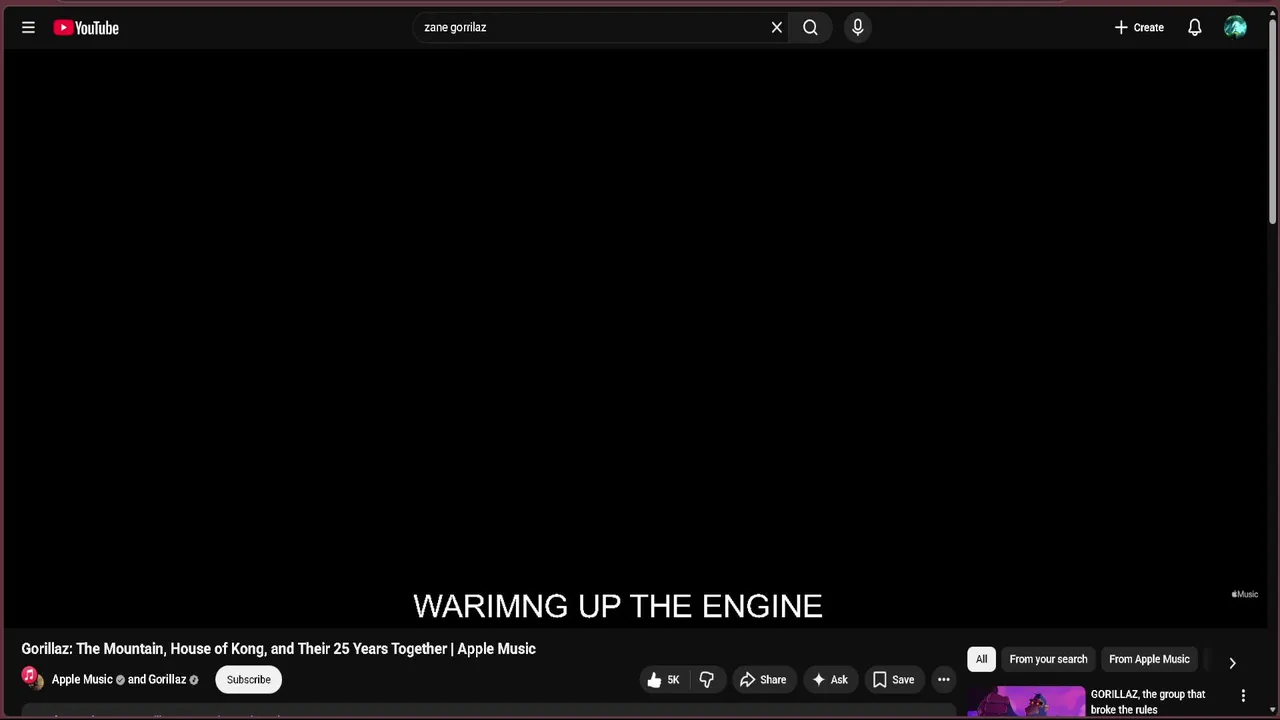Like the video with thumbs up
The height and width of the screenshot is (720, 1280).
coord(664,680)
